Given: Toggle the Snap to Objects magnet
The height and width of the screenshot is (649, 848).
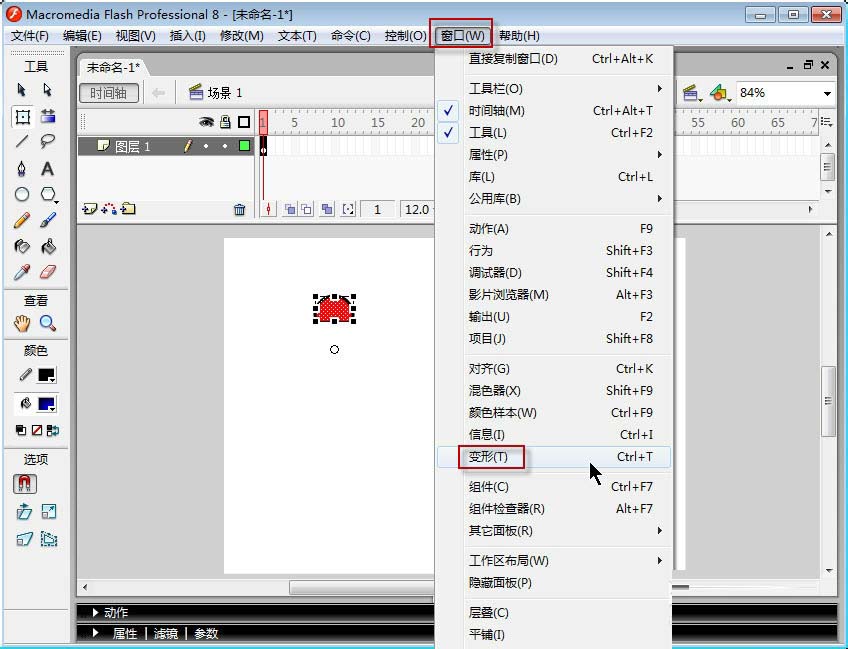Looking at the screenshot, I should 24,484.
